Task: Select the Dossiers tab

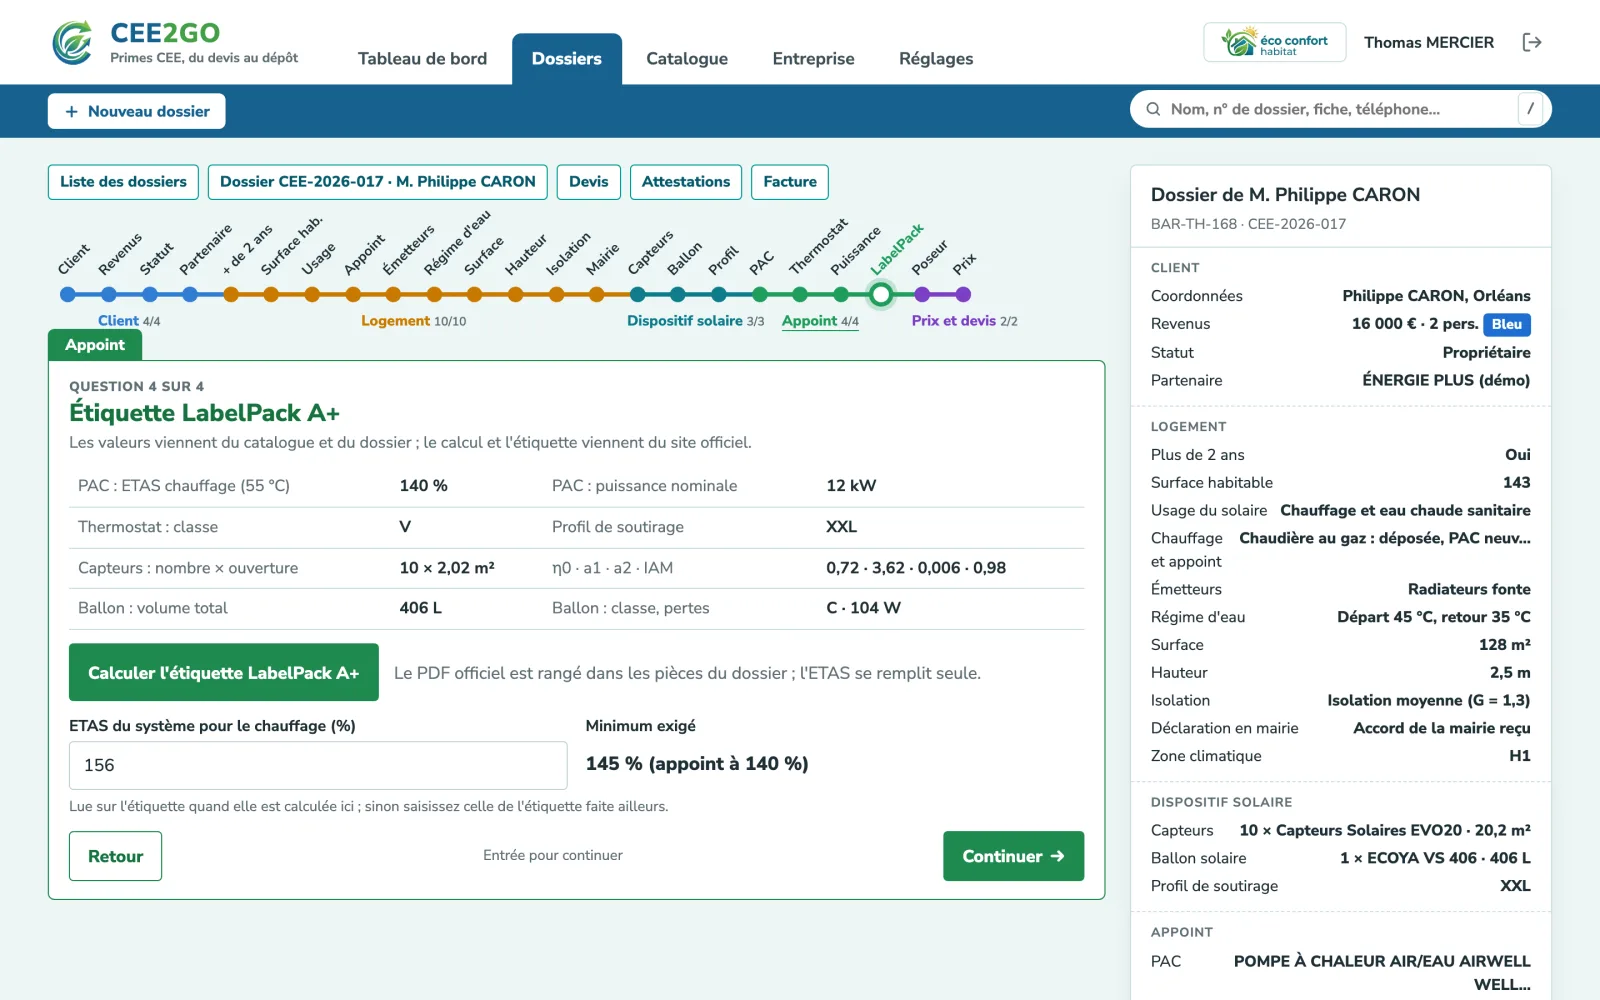Action: click(567, 58)
